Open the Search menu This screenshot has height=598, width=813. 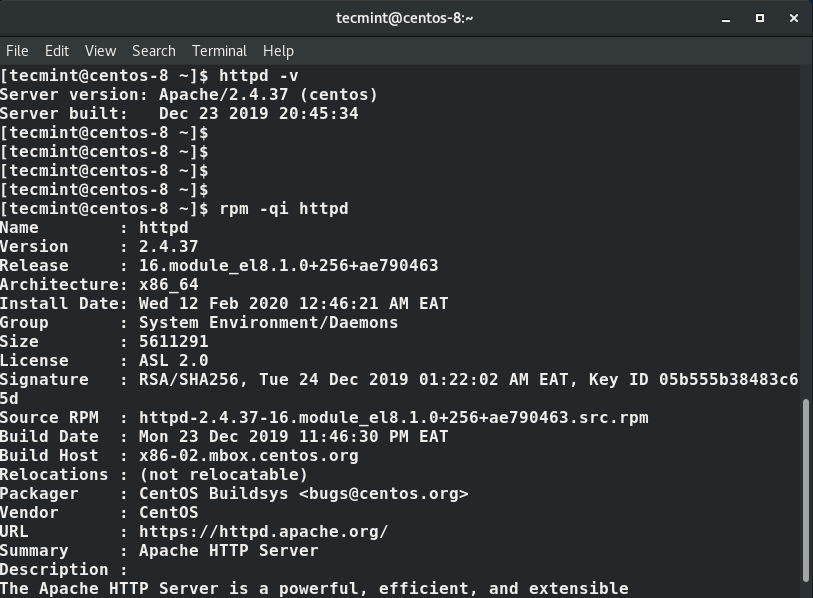(154, 51)
